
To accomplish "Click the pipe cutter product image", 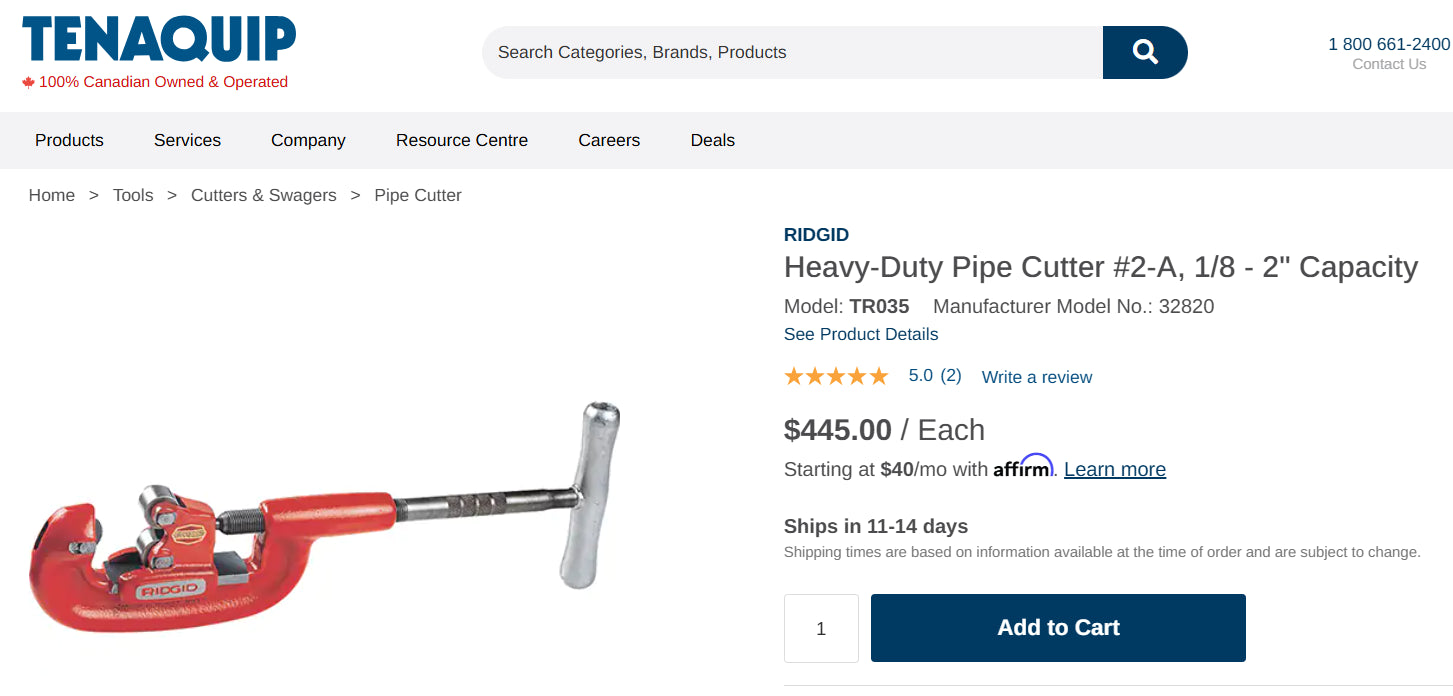I will click(325, 520).
